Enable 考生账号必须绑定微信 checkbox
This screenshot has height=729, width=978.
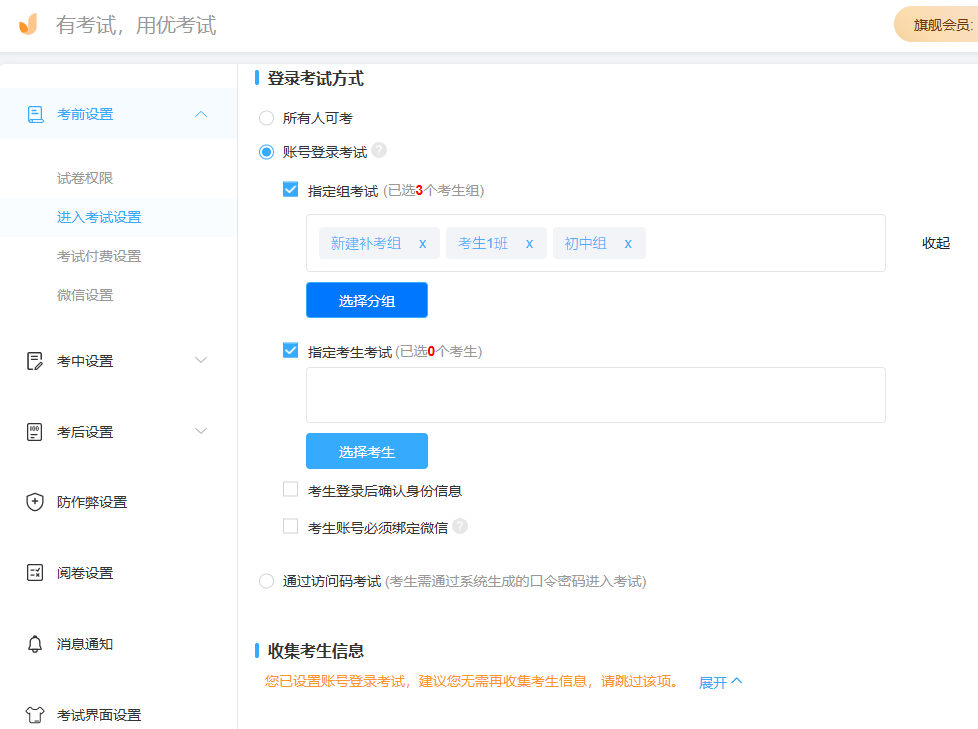point(291,526)
